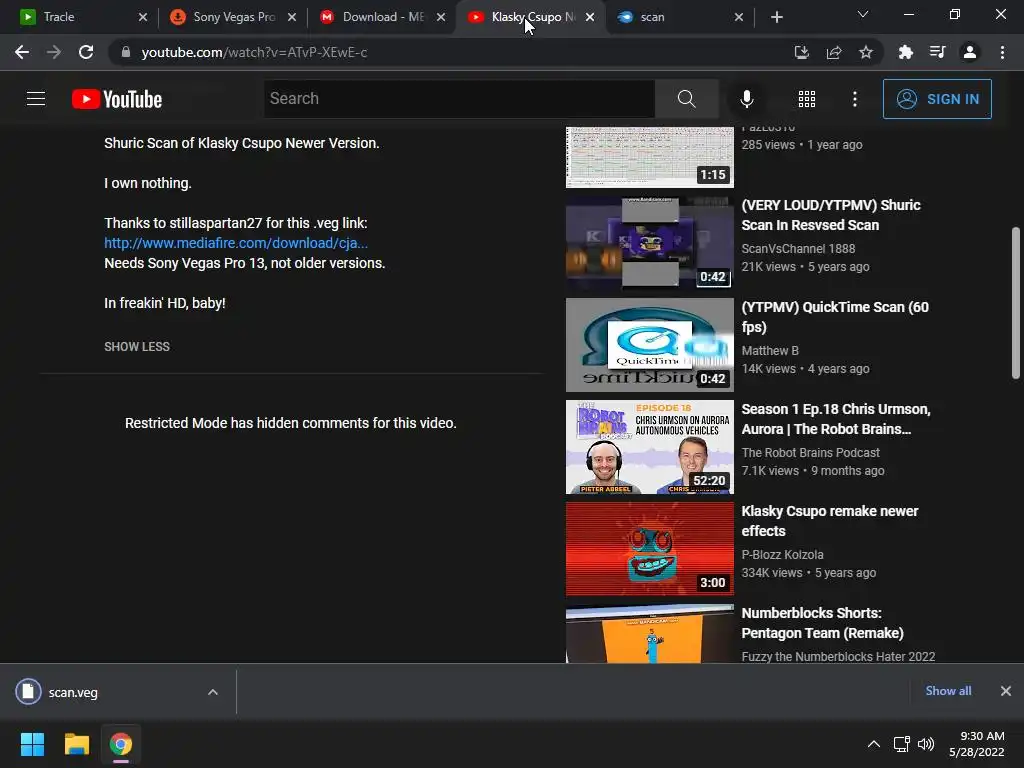The width and height of the screenshot is (1024, 768).
Task: Start voice search with the microphone
Action: click(746, 99)
